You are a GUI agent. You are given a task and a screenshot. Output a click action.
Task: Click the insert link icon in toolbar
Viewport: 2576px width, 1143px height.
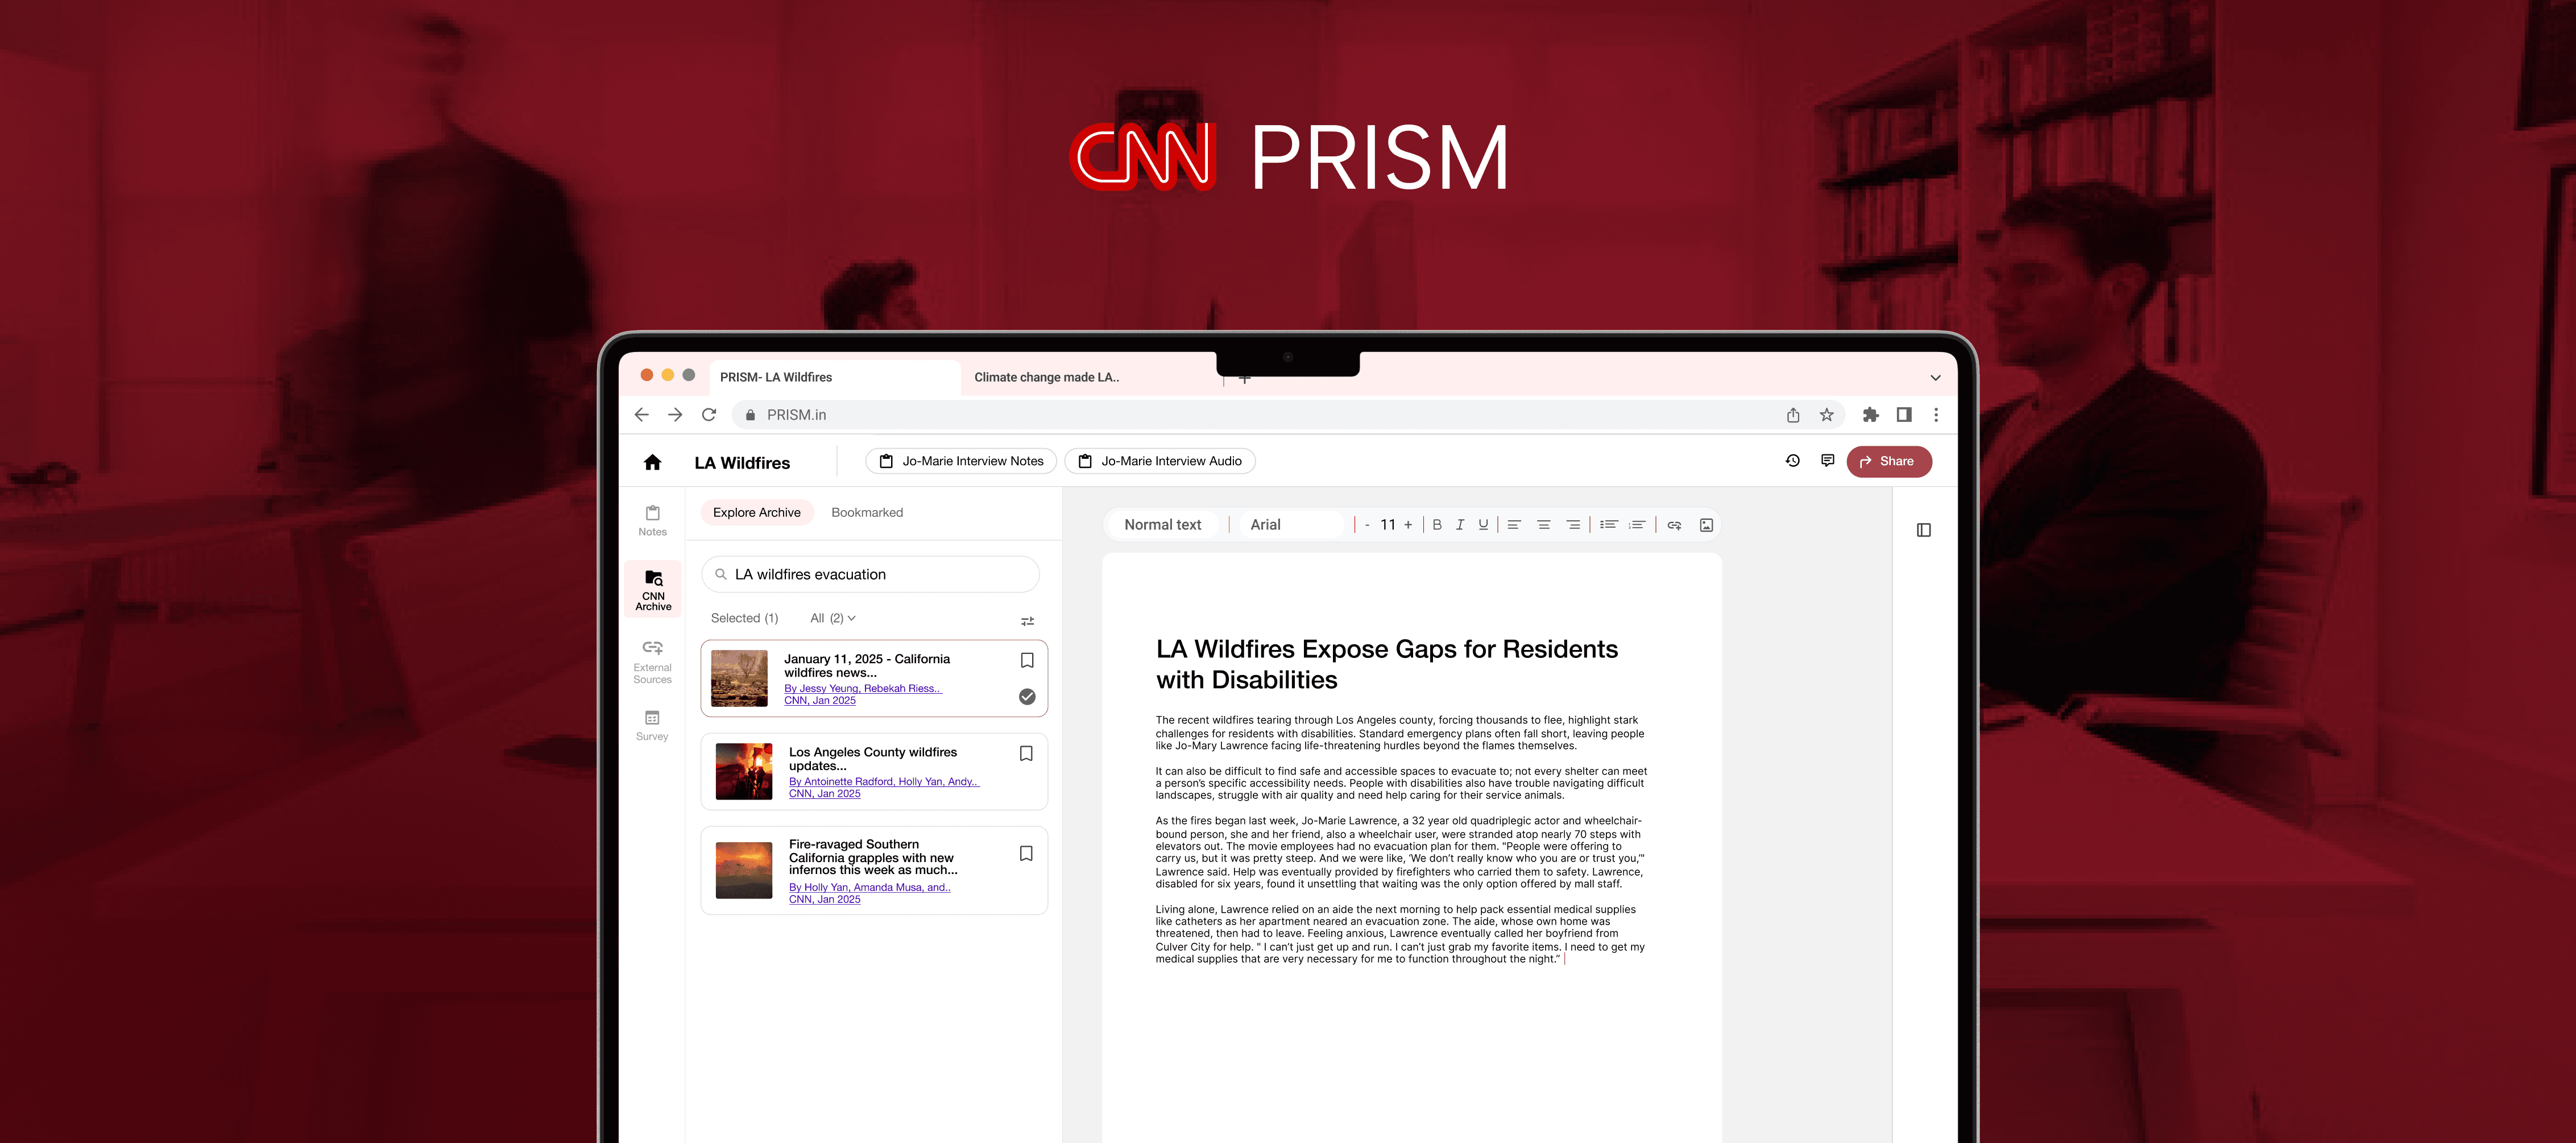pyautogui.click(x=1674, y=525)
